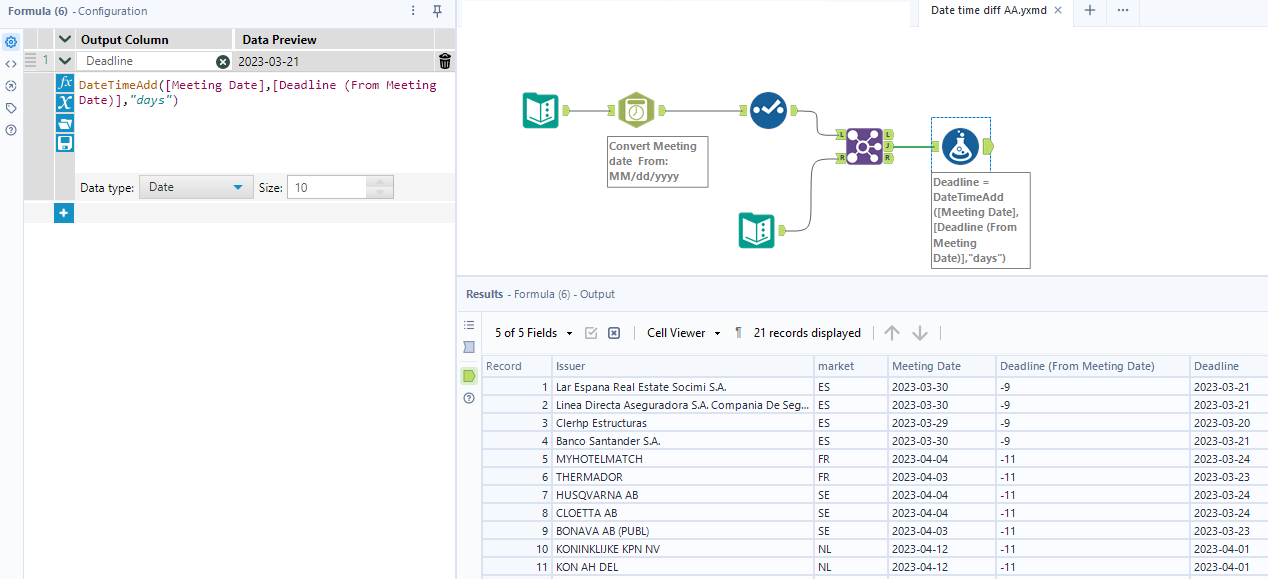1268x579 pixels.
Task: Select all fields using the checkmark box
Action: (592, 333)
